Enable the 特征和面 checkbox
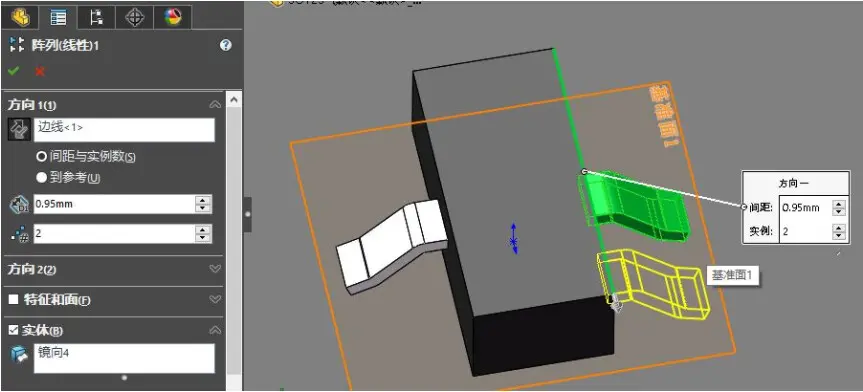This screenshot has height=392, width=863. [14, 300]
